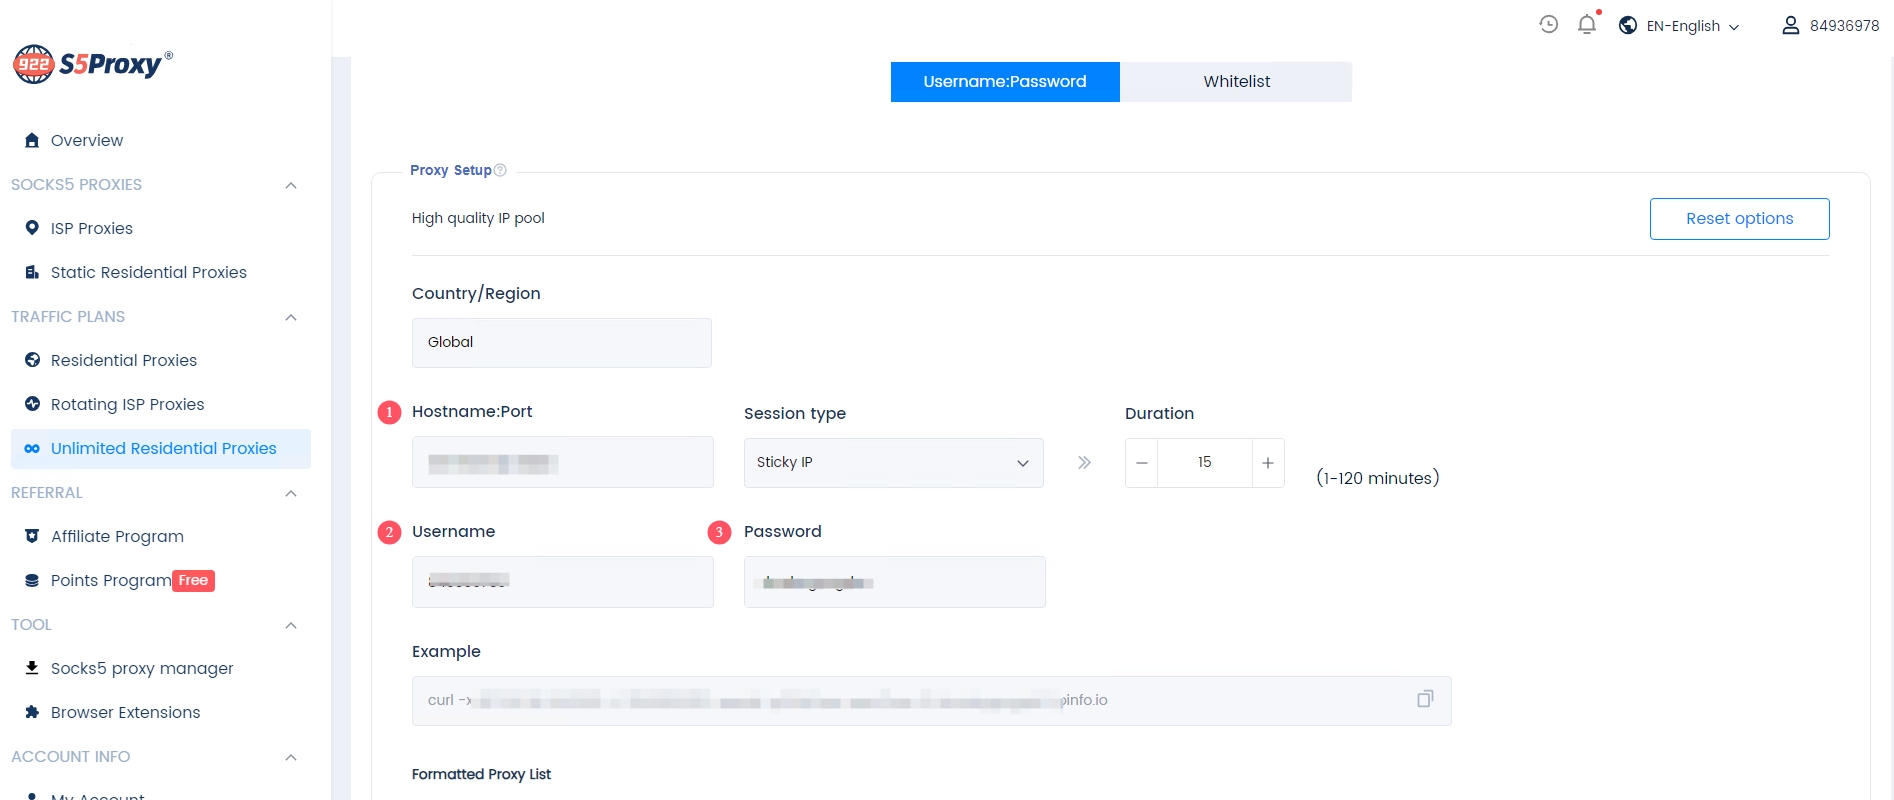Click the Country/Region Global field

click(x=561, y=343)
